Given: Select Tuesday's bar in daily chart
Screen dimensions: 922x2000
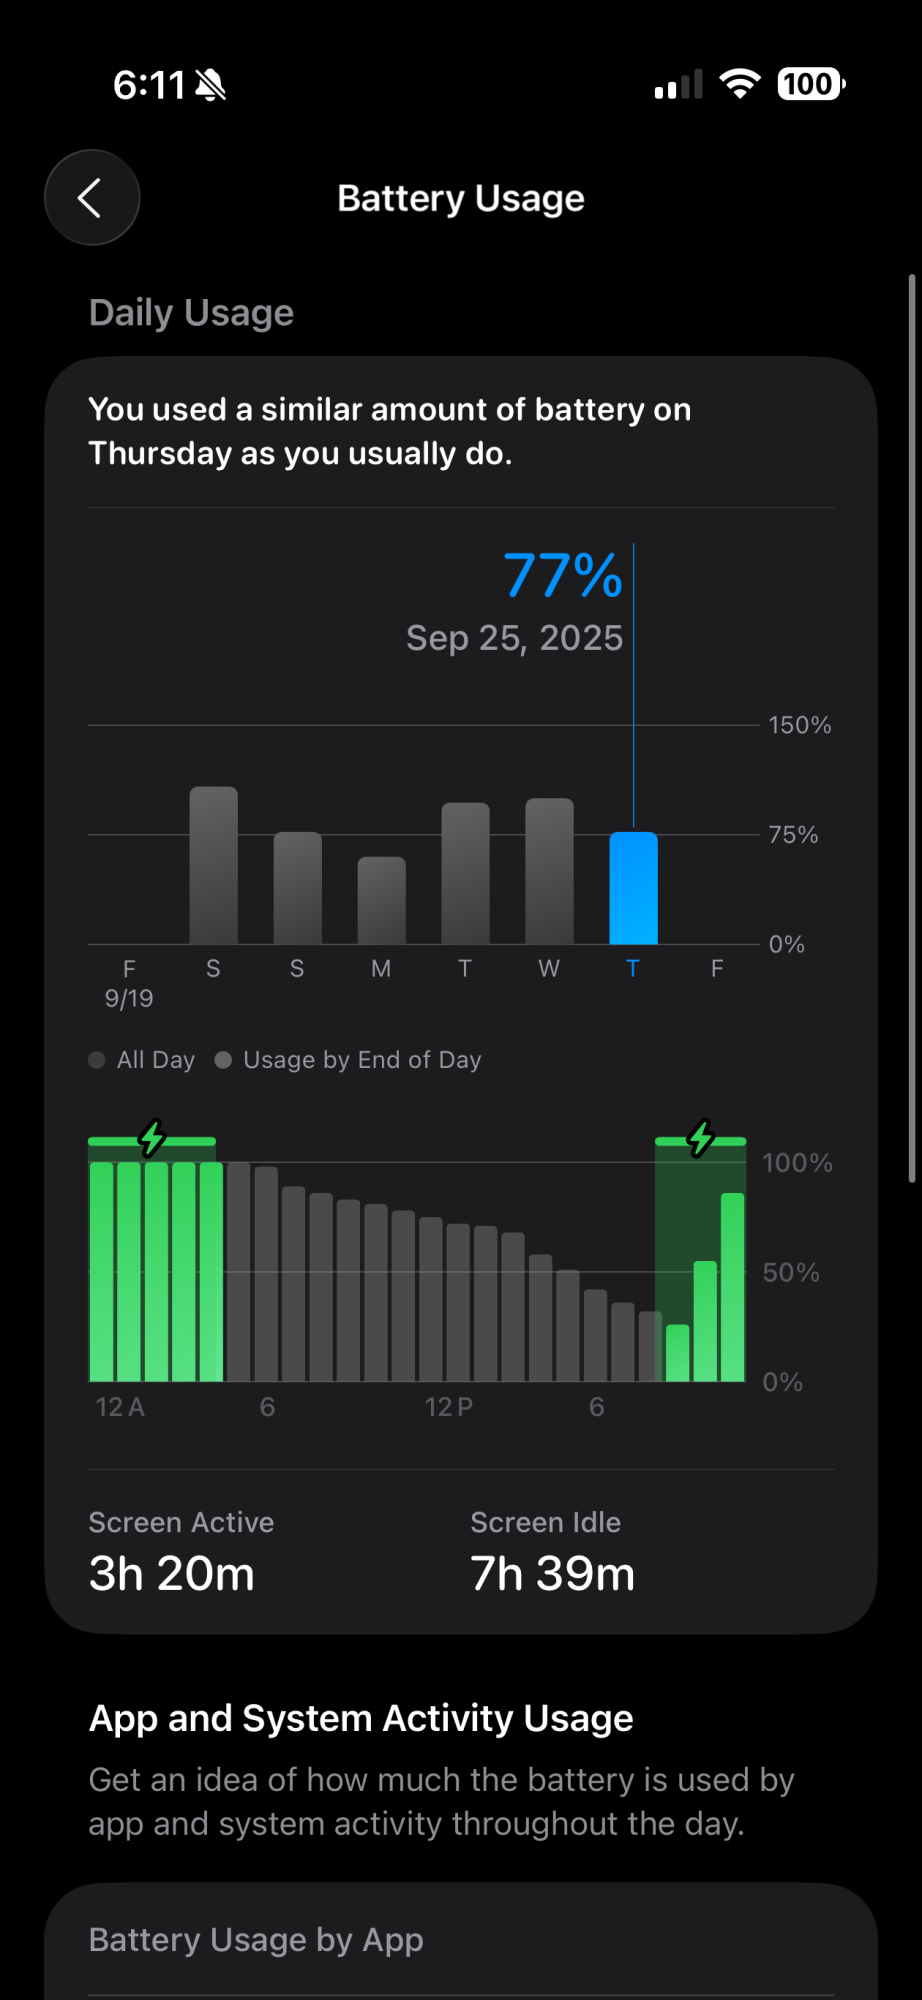Looking at the screenshot, I should click(465, 873).
